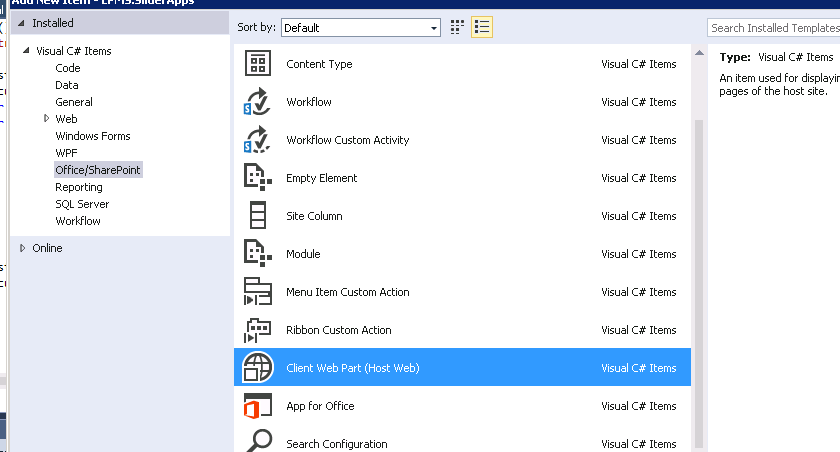Switch to medium icons list view
This screenshot has height=452, width=840.
[x=482, y=27]
